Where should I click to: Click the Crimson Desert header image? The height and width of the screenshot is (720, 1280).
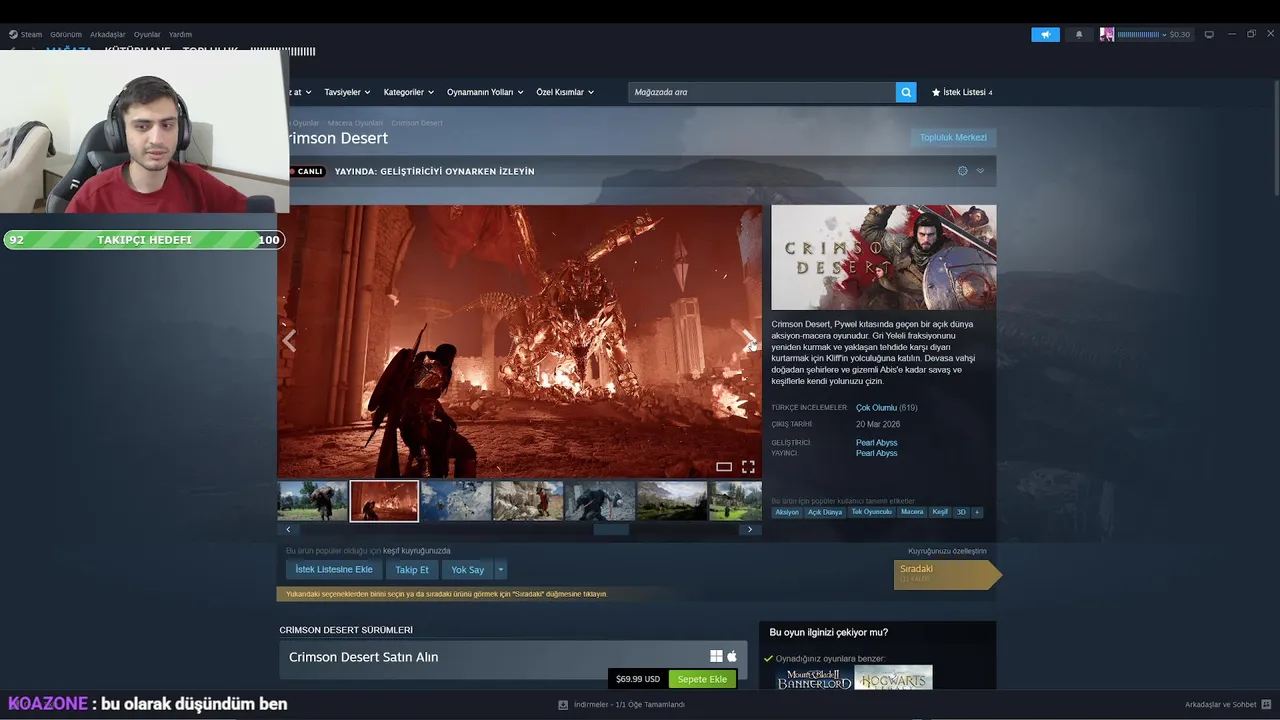884,258
